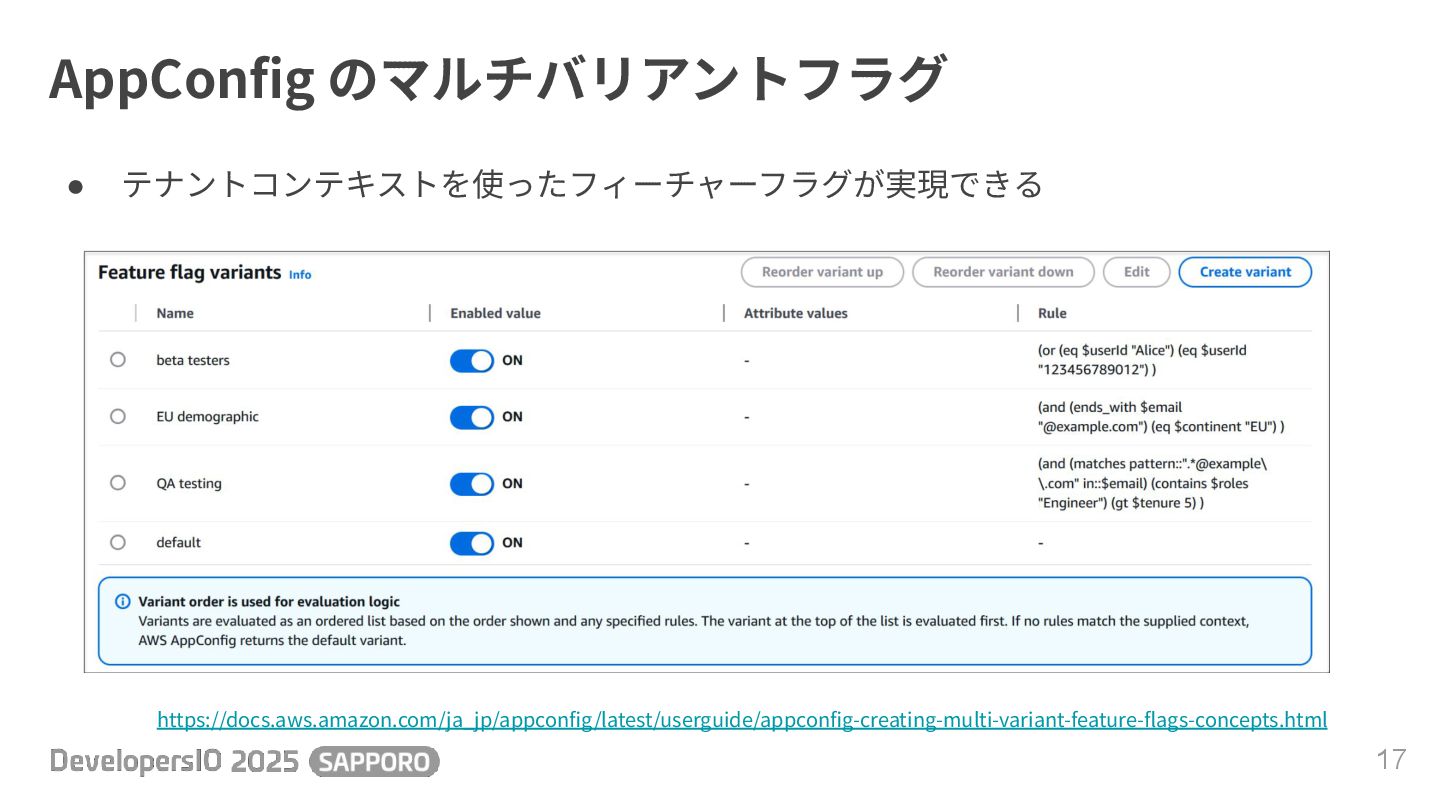Click the slide number 17
The image size is (1440, 810).
click(1391, 759)
